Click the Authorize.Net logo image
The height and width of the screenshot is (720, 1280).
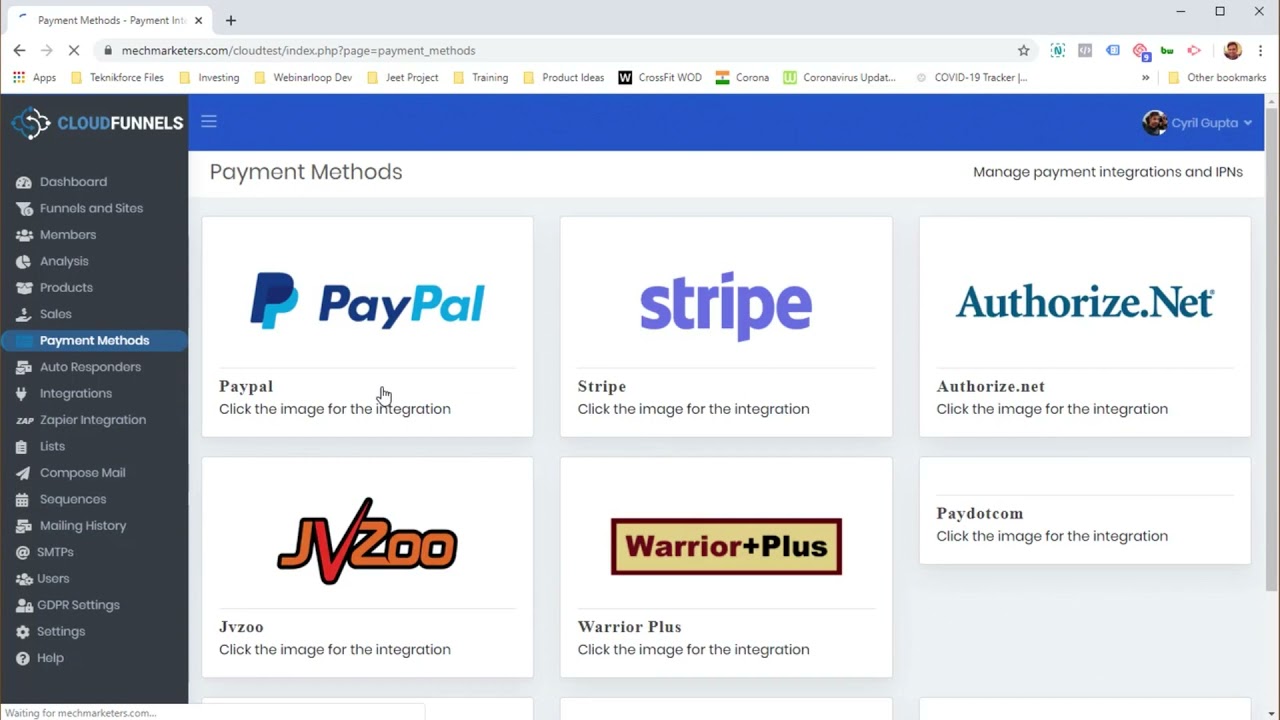coord(1085,301)
